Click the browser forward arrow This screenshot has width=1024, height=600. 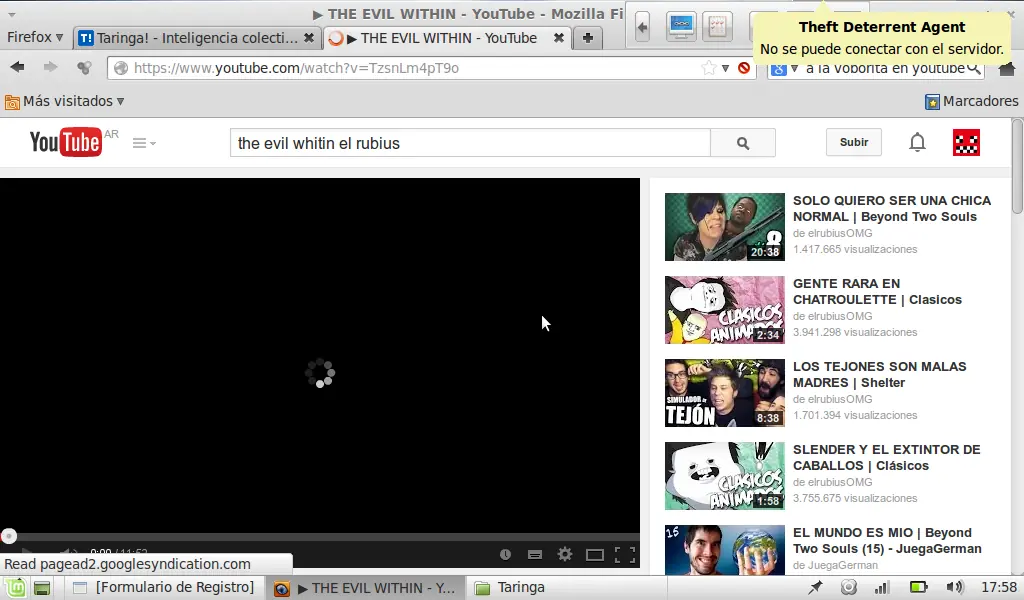point(50,67)
